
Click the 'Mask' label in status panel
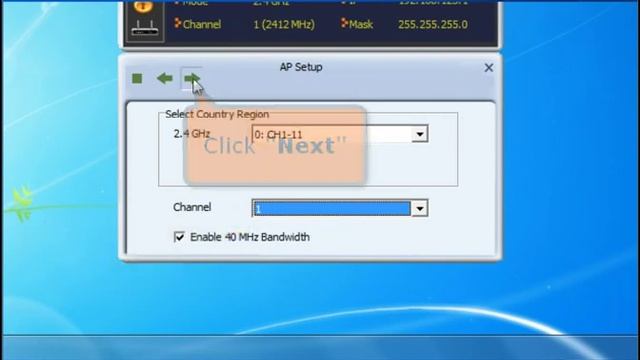tap(361, 24)
